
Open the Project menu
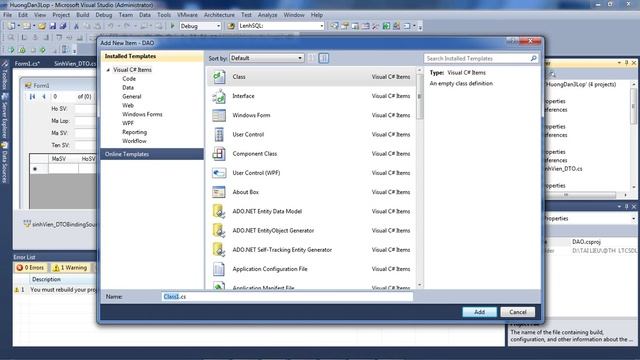61,15
